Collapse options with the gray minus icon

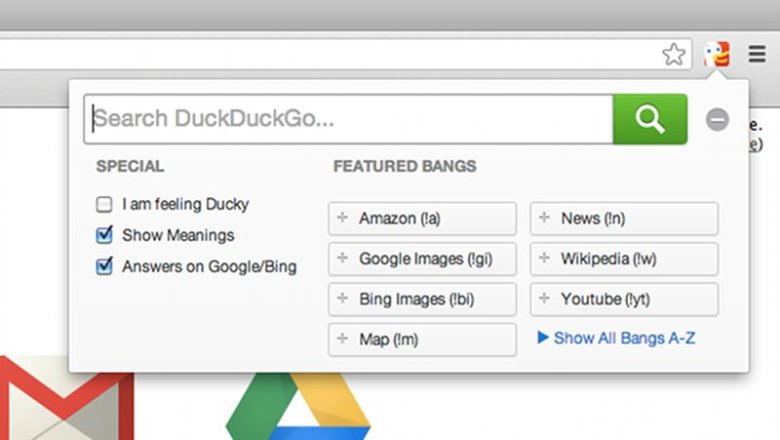(x=717, y=119)
